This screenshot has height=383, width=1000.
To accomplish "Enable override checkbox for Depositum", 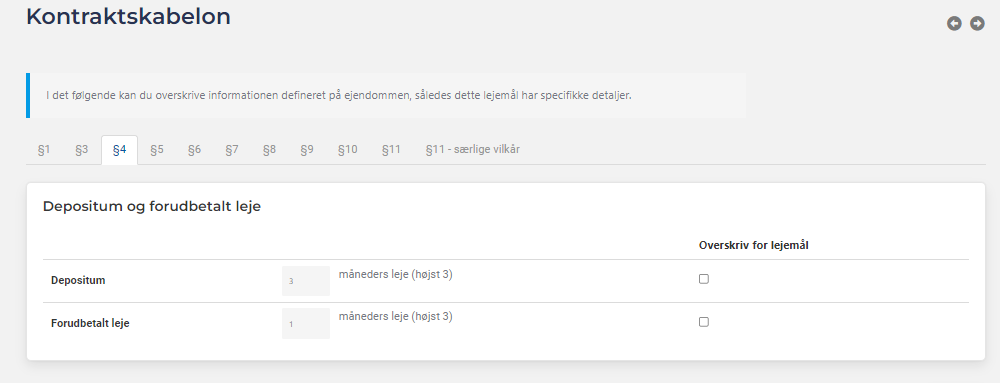I will point(703,279).
